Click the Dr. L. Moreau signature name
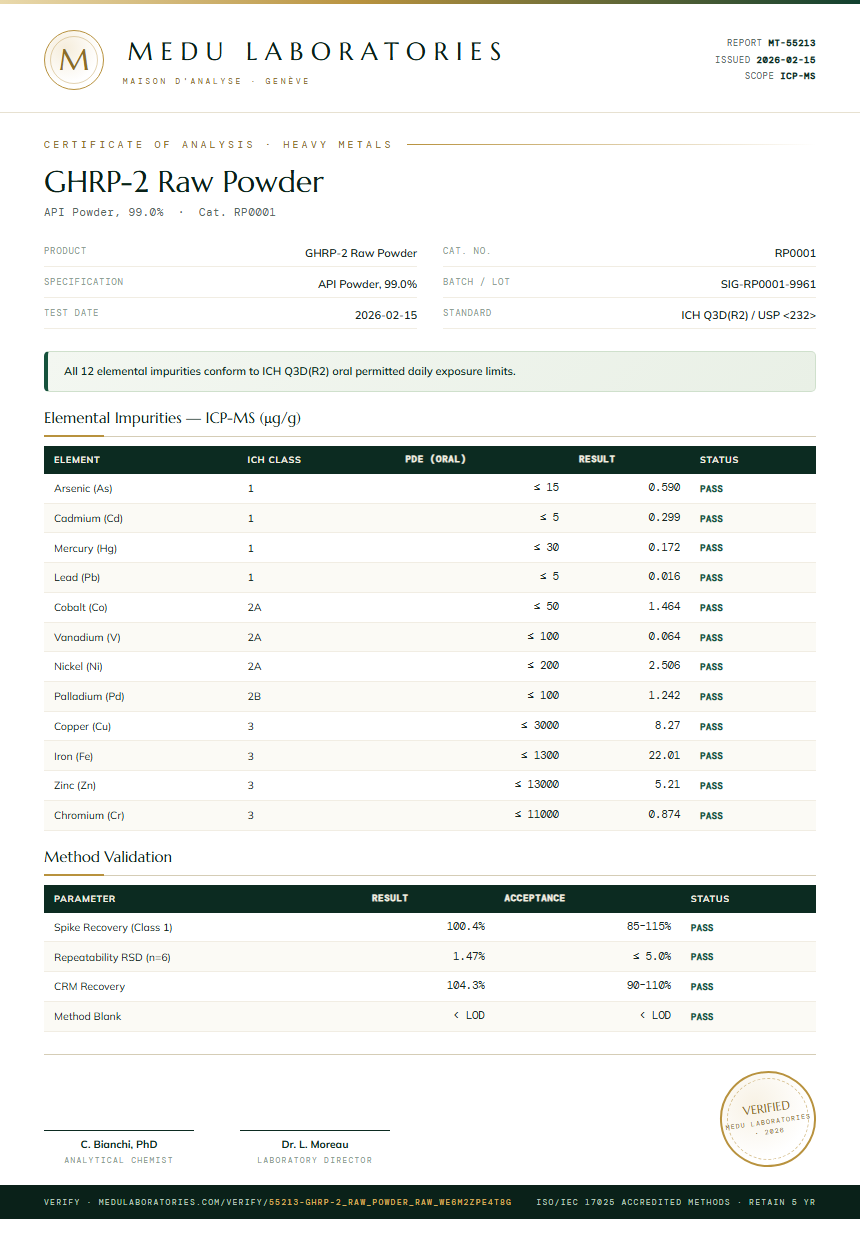Viewport: 860px width, 1249px height. 315,1144
